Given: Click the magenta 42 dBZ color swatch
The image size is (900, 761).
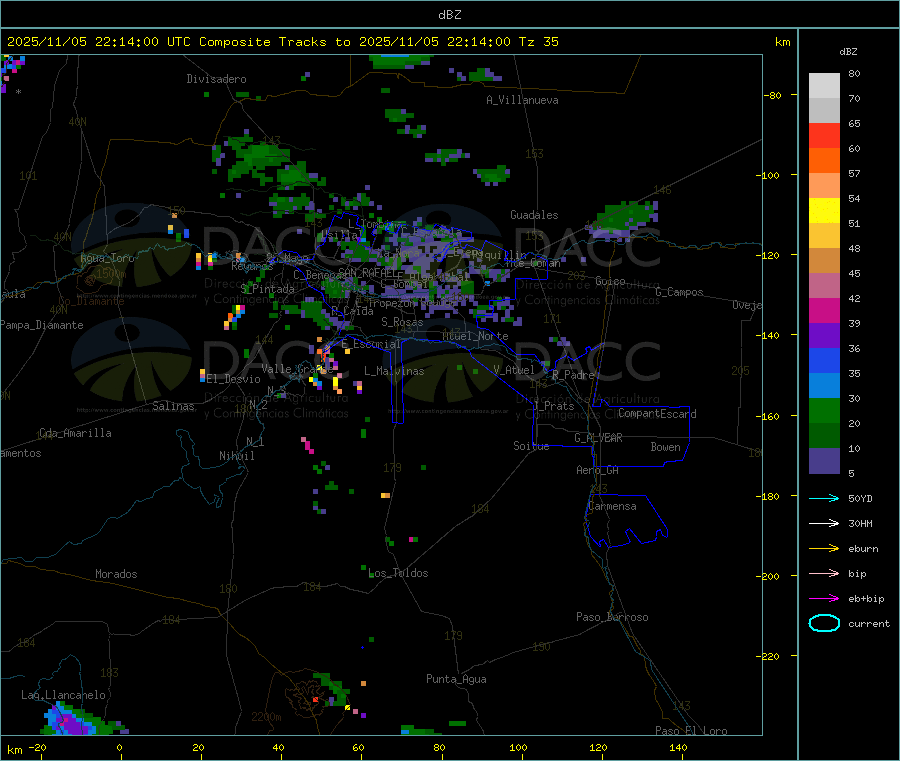Looking at the screenshot, I should point(824,310).
